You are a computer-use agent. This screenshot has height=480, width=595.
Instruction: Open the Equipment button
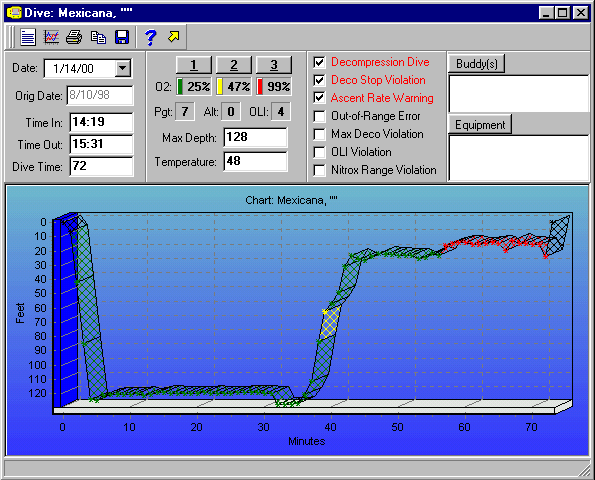[480, 124]
